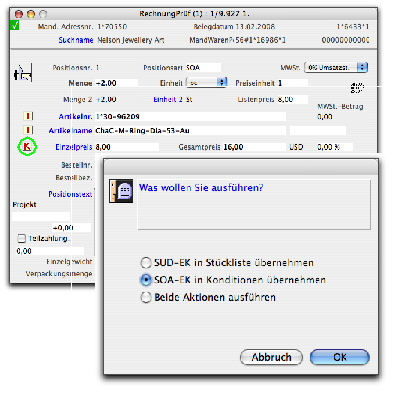
Task: Click the Listenpreis field showing 8,00
Action: (292, 99)
